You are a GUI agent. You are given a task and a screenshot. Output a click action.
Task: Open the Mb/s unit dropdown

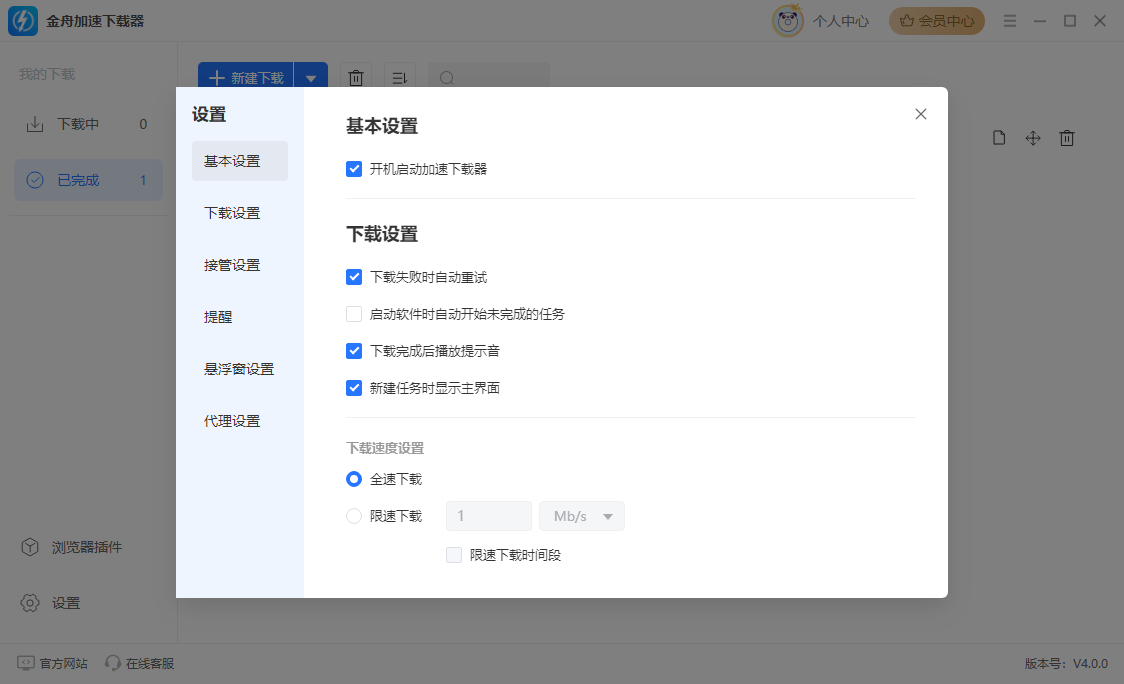point(582,516)
